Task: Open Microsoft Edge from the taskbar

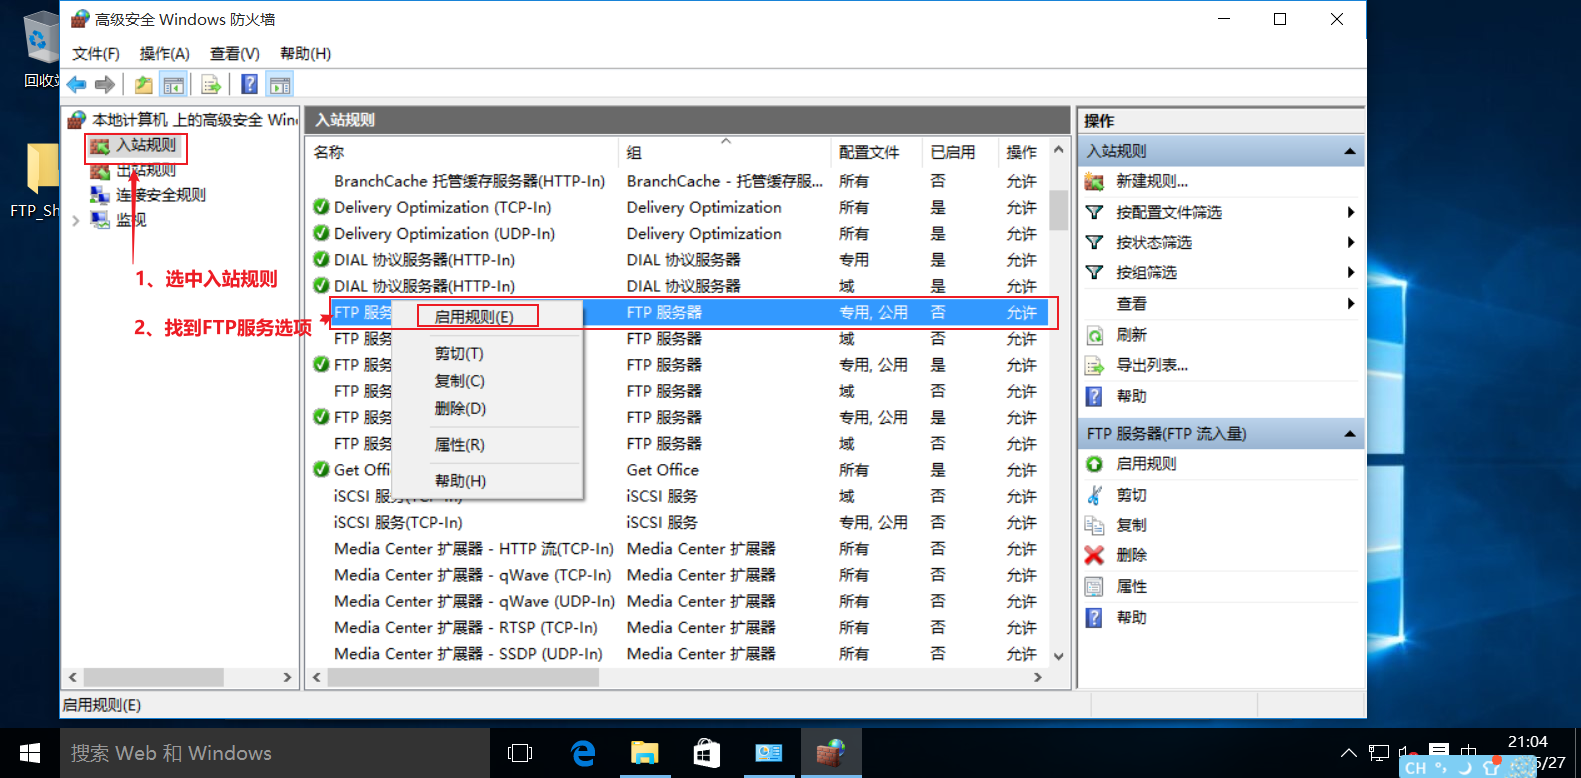Action: 583,753
